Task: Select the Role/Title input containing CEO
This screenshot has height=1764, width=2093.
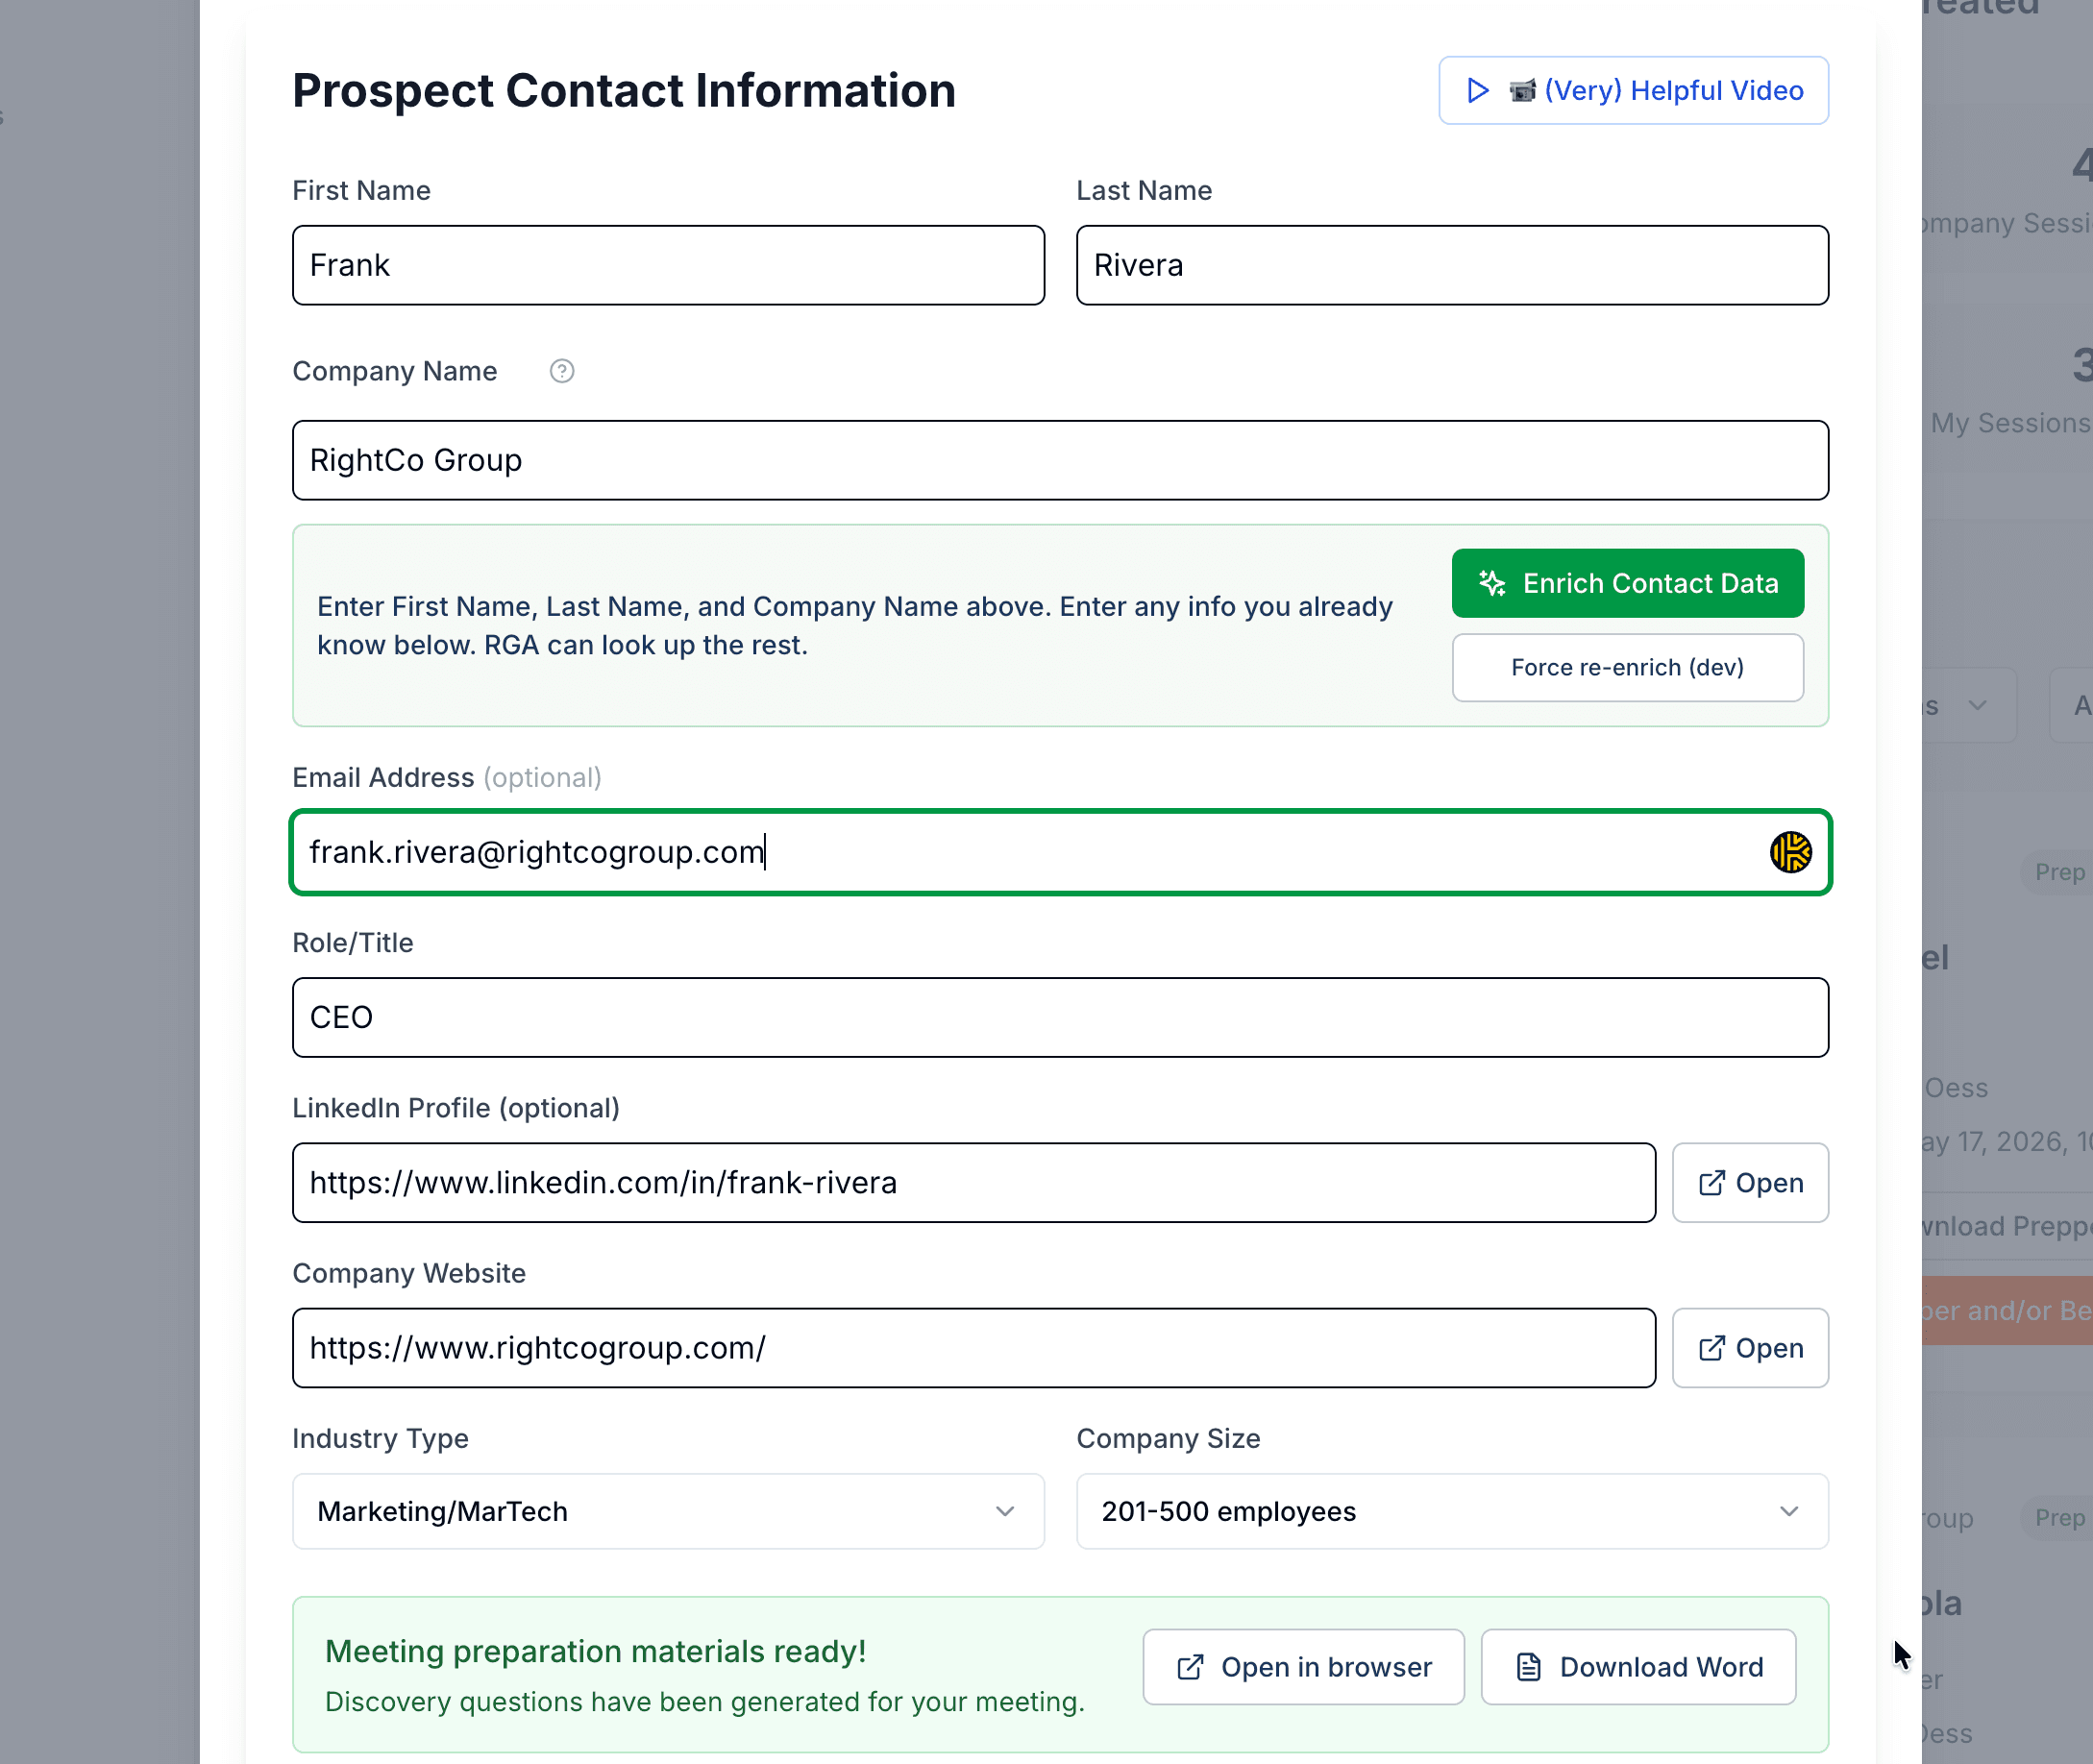Action: coord(1060,1017)
